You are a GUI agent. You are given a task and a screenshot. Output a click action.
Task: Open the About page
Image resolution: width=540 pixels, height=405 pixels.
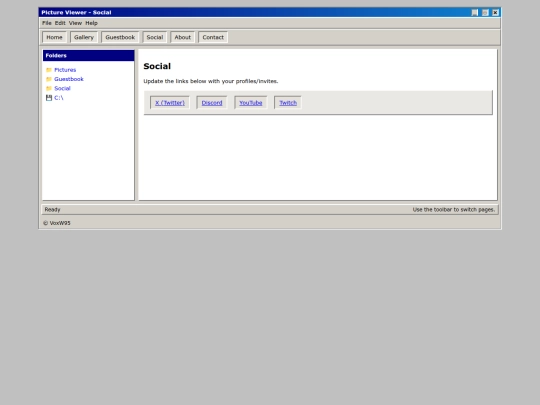coord(183,37)
